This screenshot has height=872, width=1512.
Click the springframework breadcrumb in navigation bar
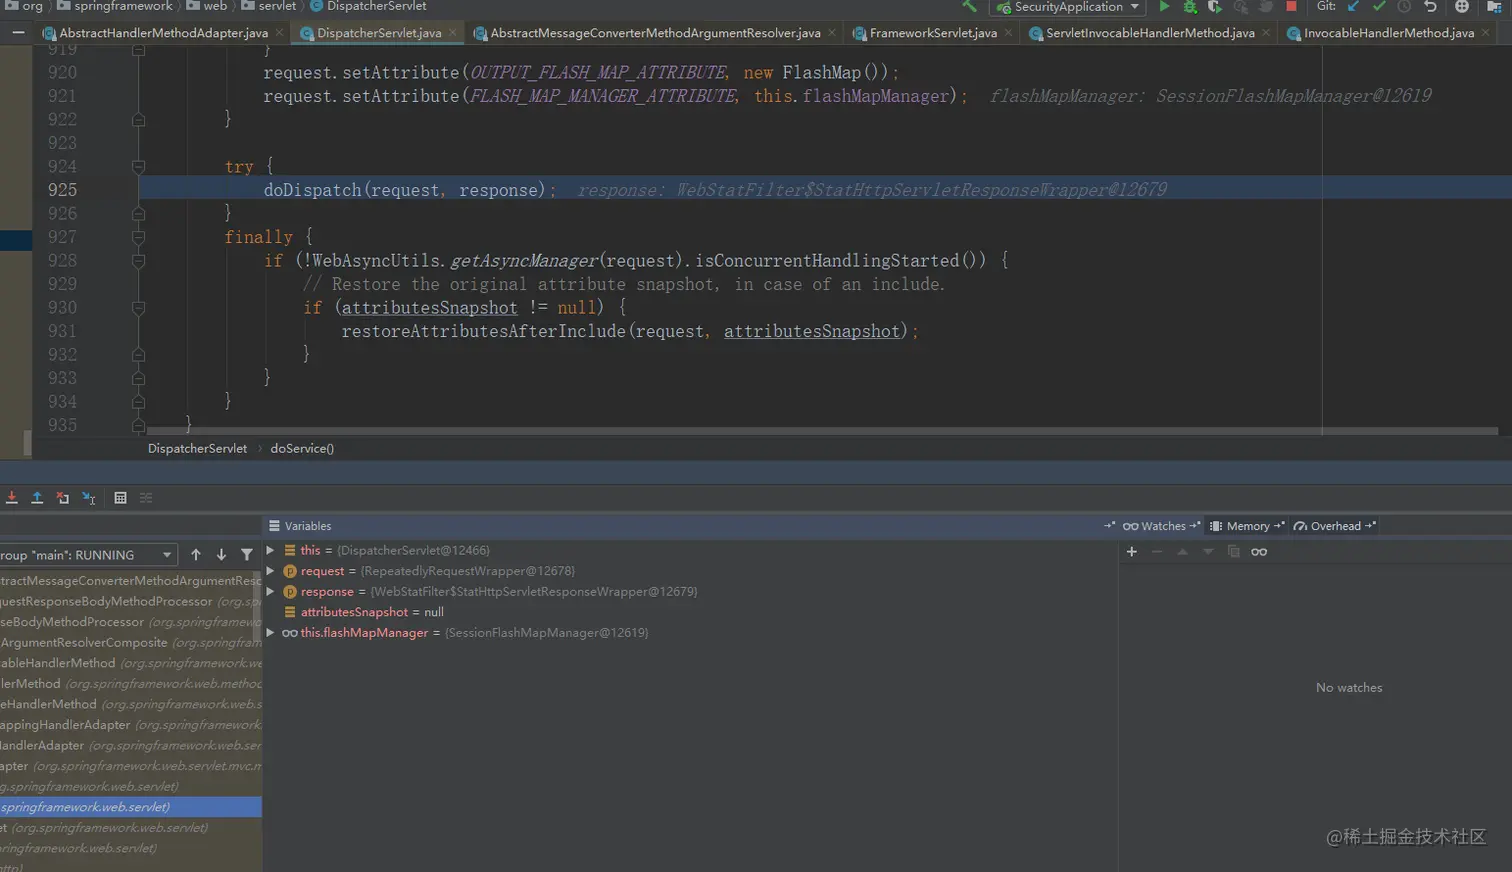point(115,6)
